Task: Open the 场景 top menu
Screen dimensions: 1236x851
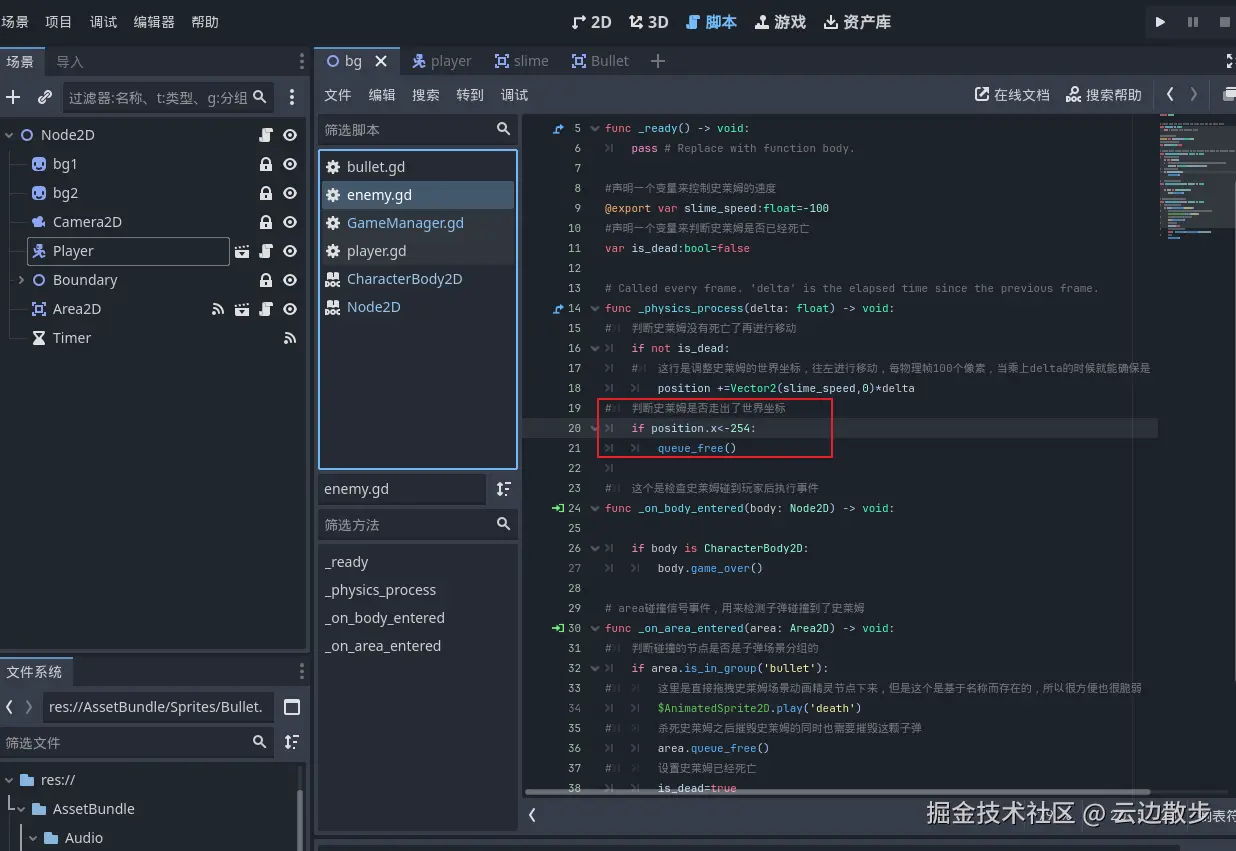Action: point(15,21)
